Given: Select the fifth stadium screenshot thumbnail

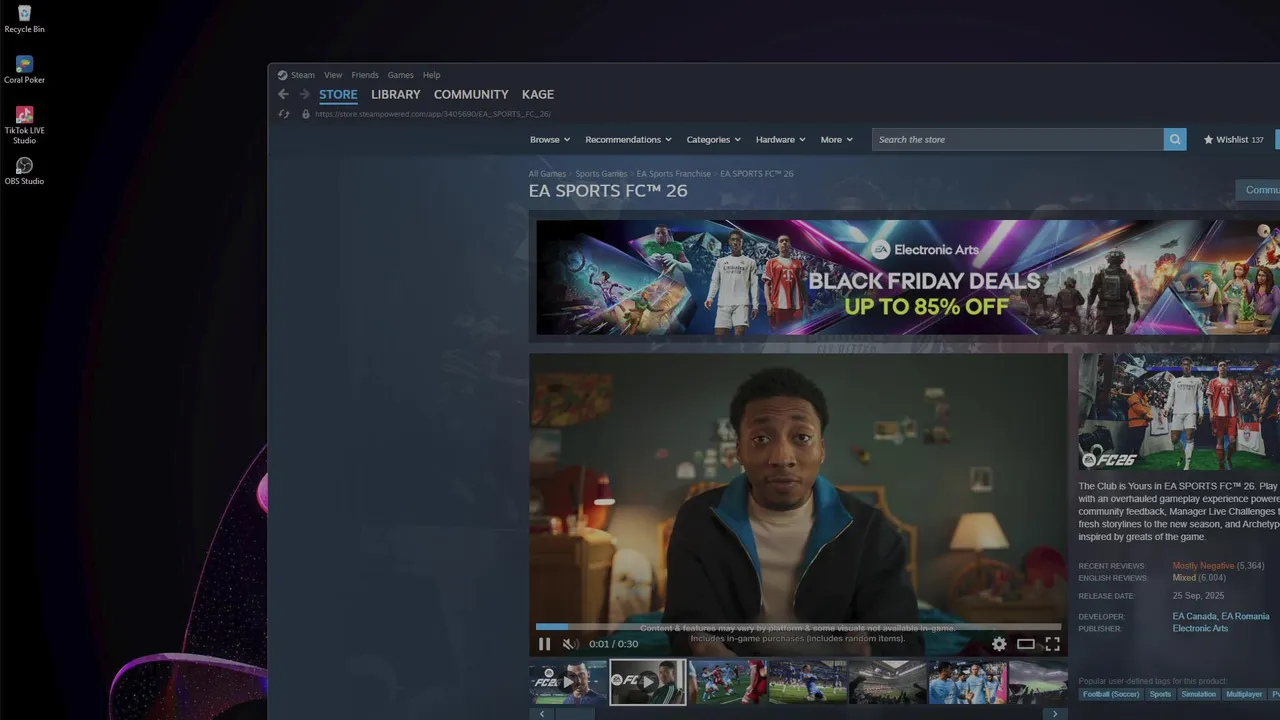Looking at the screenshot, I should tap(888, 682).
